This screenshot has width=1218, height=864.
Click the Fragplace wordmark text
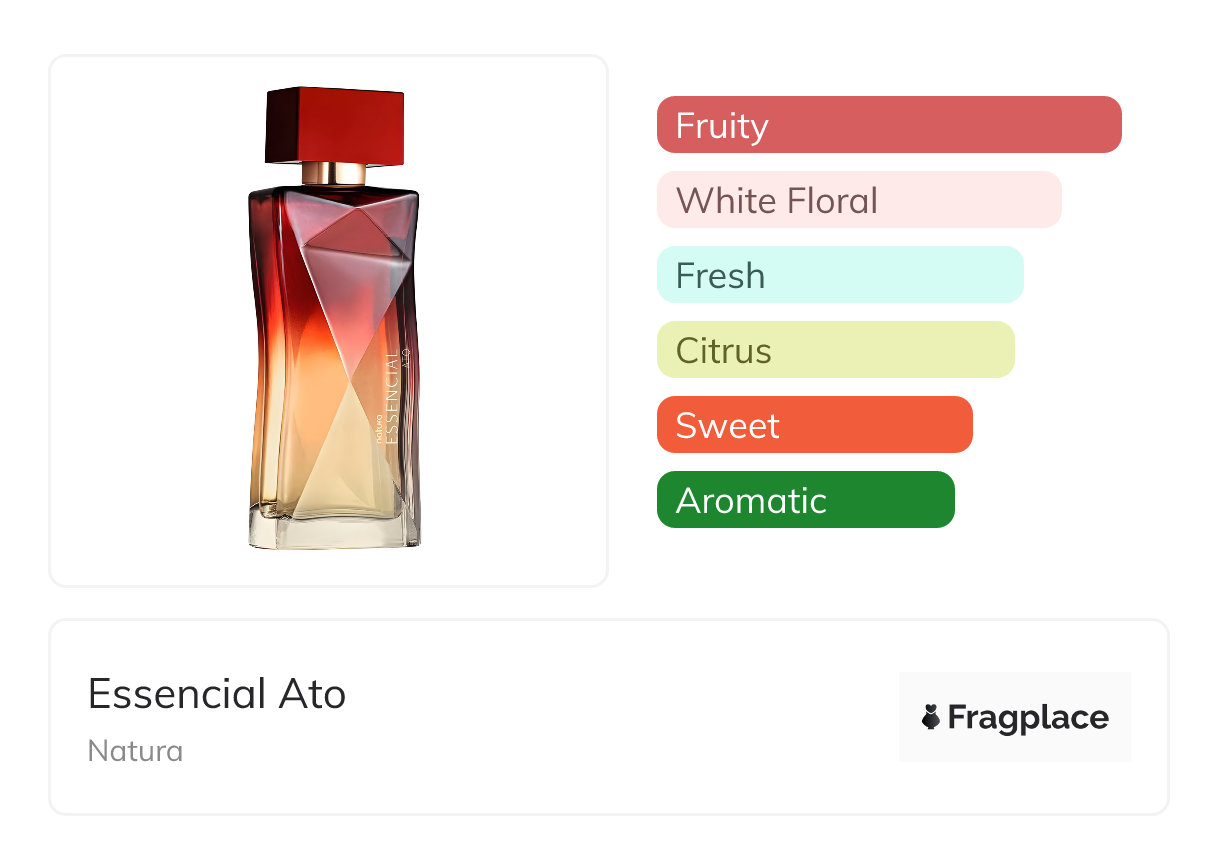click(1028, 718)
